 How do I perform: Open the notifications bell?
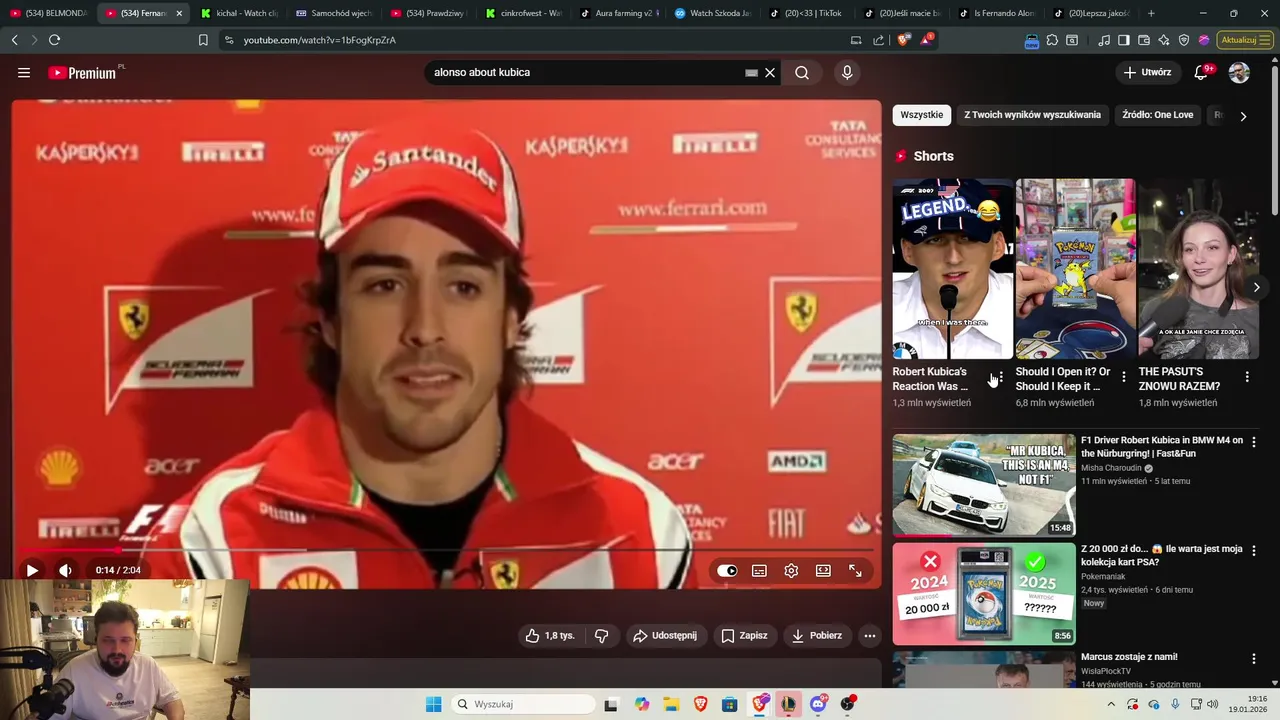click(x=1202, y=72)
